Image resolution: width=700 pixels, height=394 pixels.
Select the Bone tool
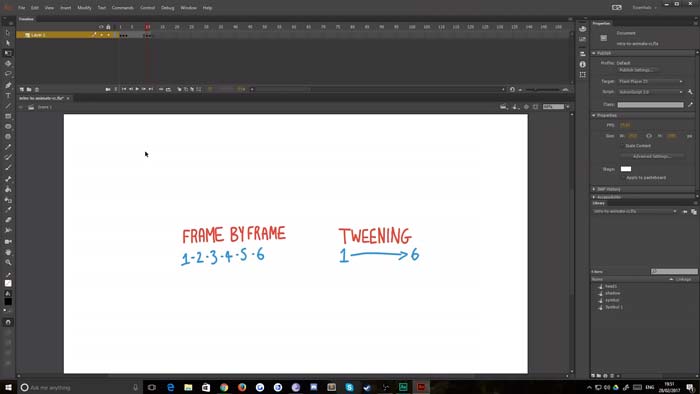(8, 178)
